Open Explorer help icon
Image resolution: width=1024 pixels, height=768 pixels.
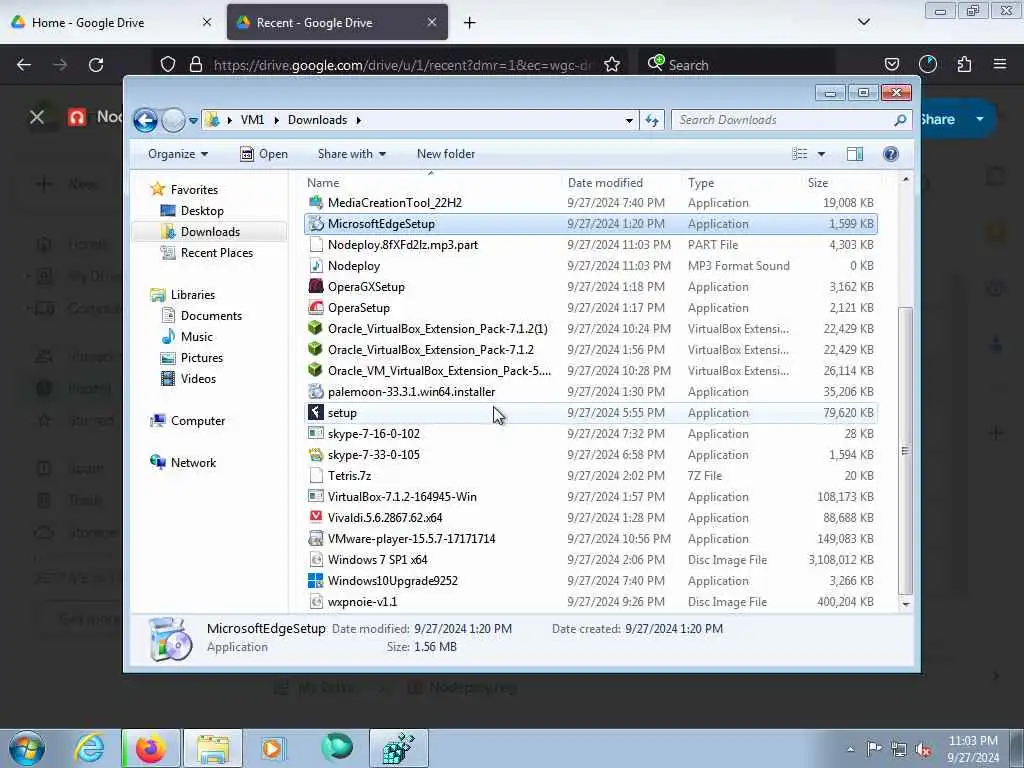pos(891,154)
